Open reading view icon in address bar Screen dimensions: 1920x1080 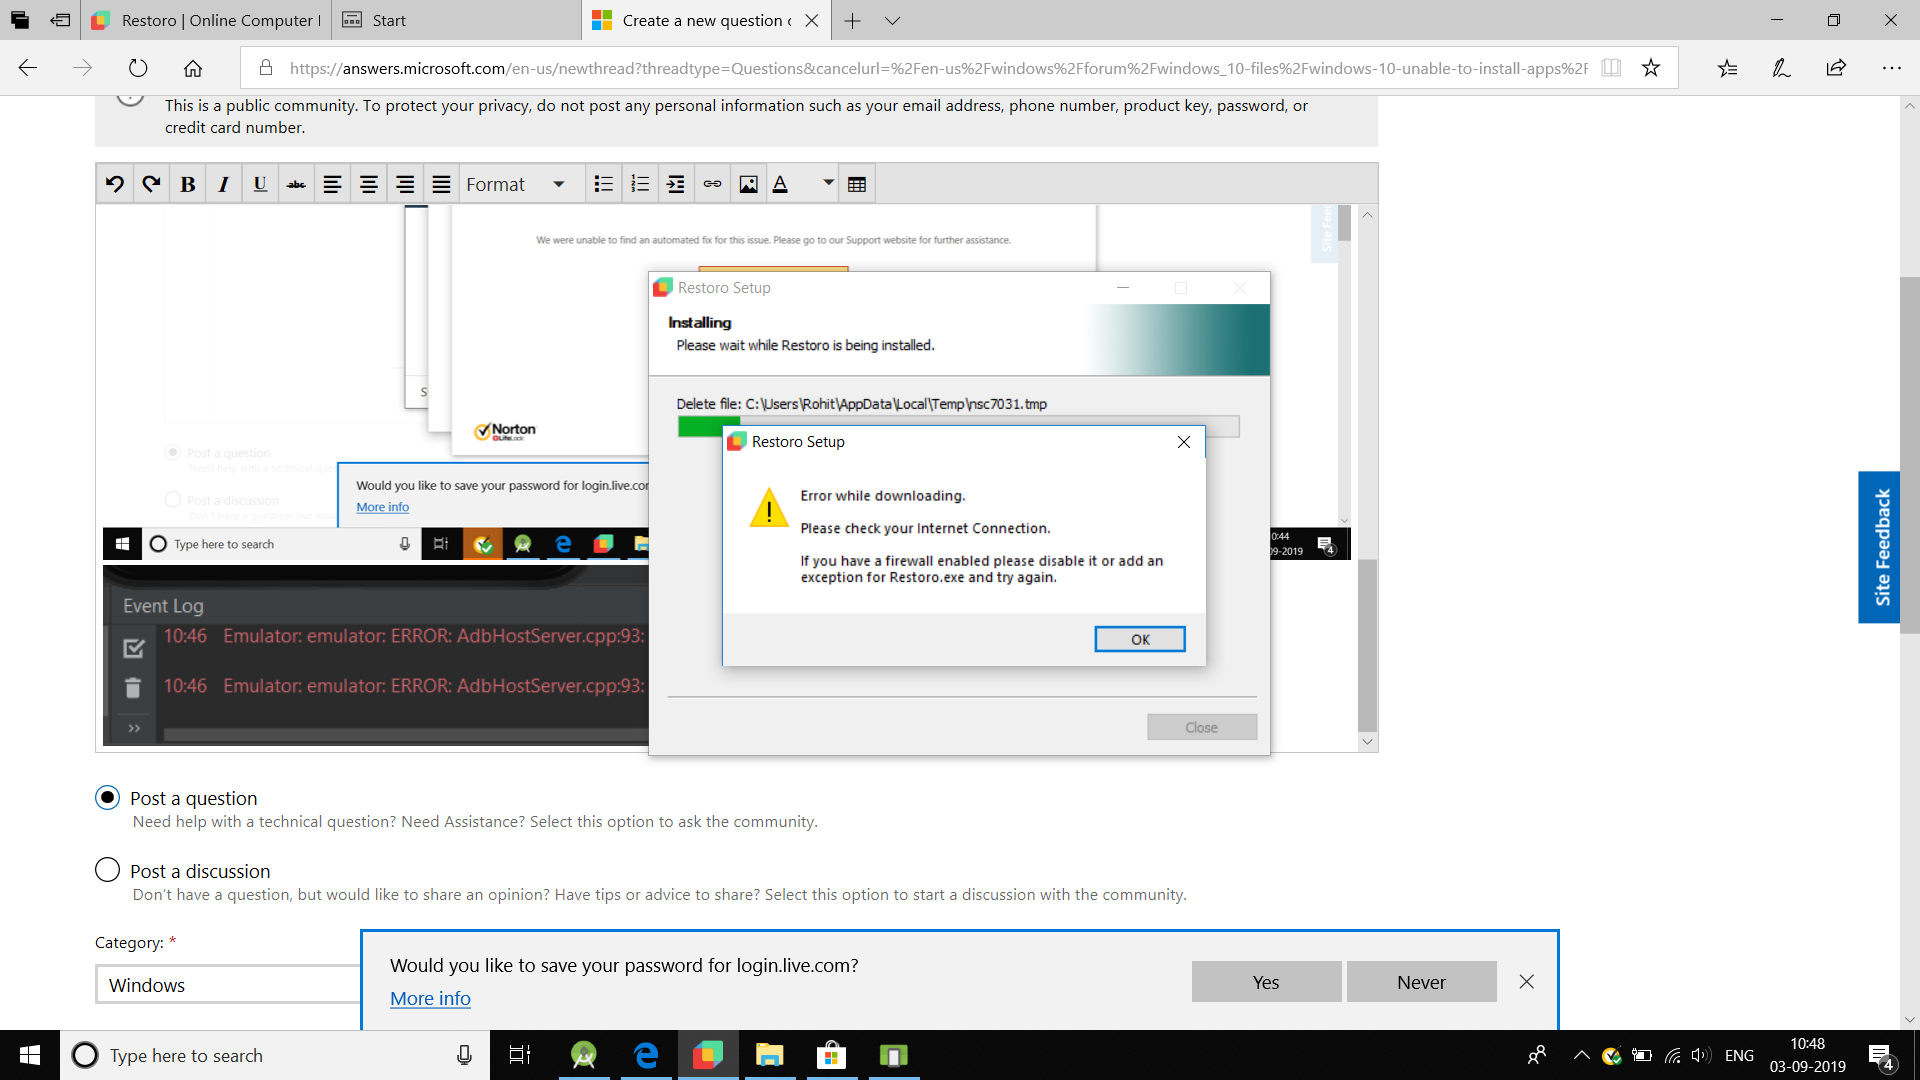pyautogui.click(x=1611, y=68)
